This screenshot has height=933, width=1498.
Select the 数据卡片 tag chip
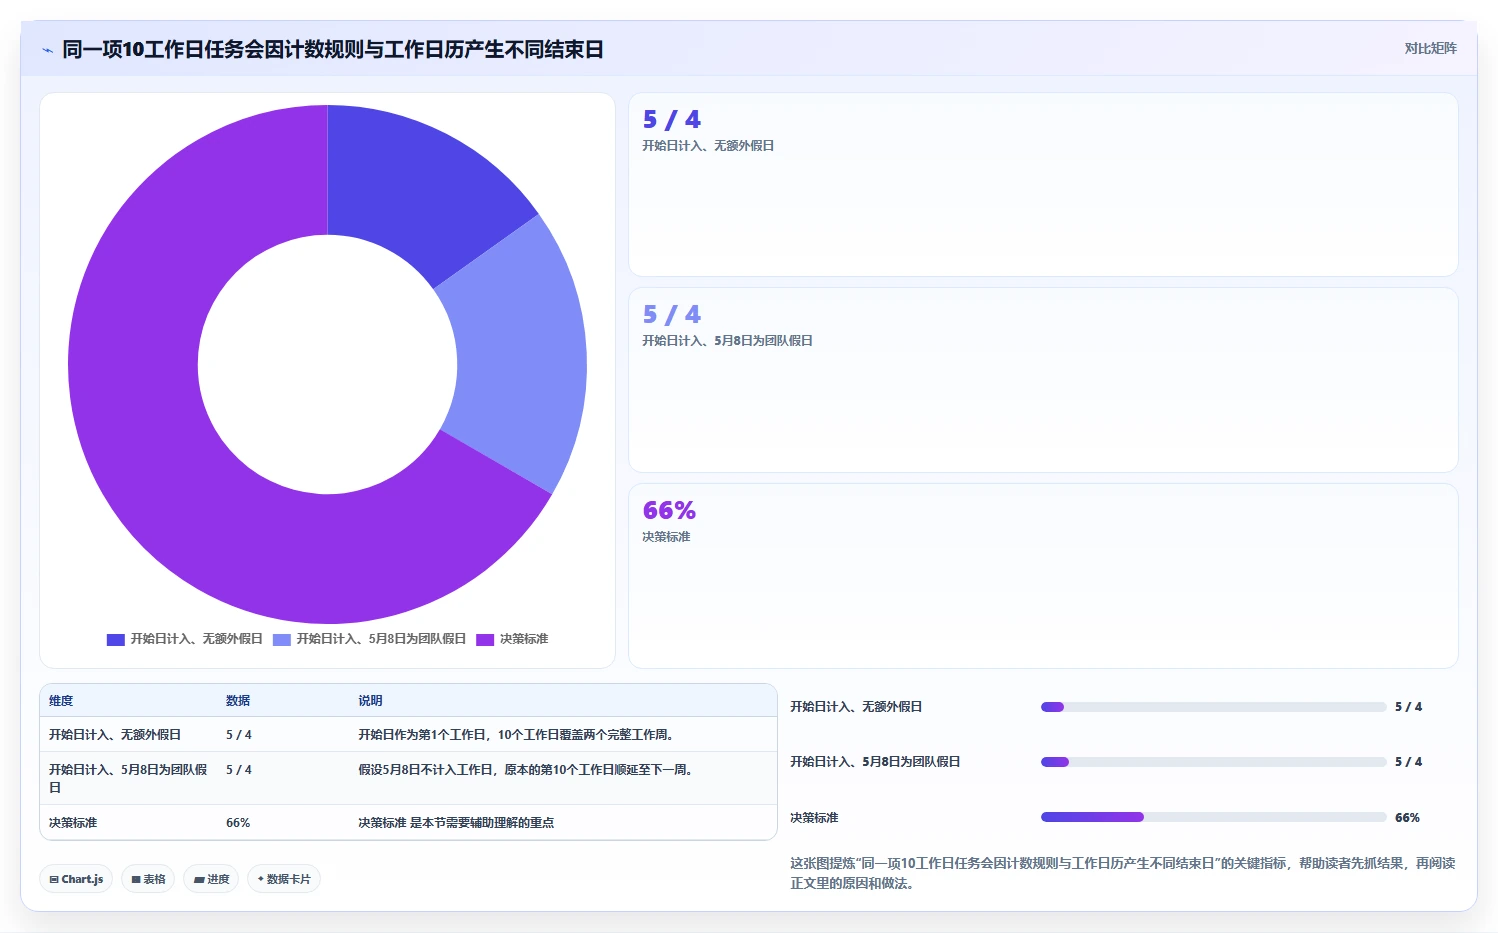coord(284,879)
